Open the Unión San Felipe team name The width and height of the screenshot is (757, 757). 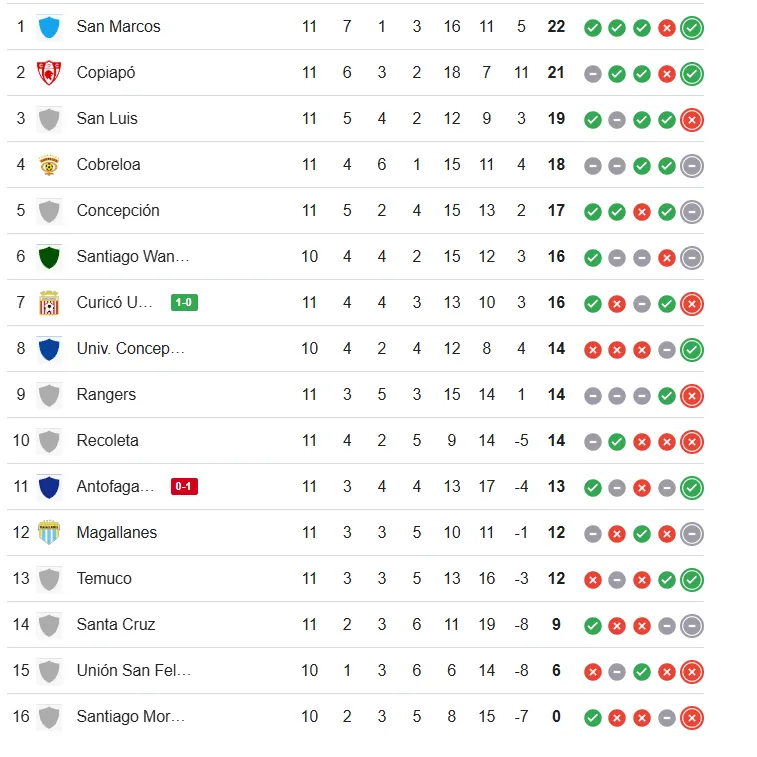(x=133, y=671)
